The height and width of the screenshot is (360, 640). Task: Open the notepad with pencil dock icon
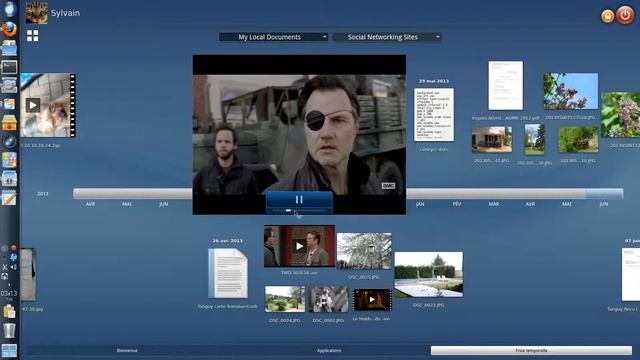pos(9,198)
